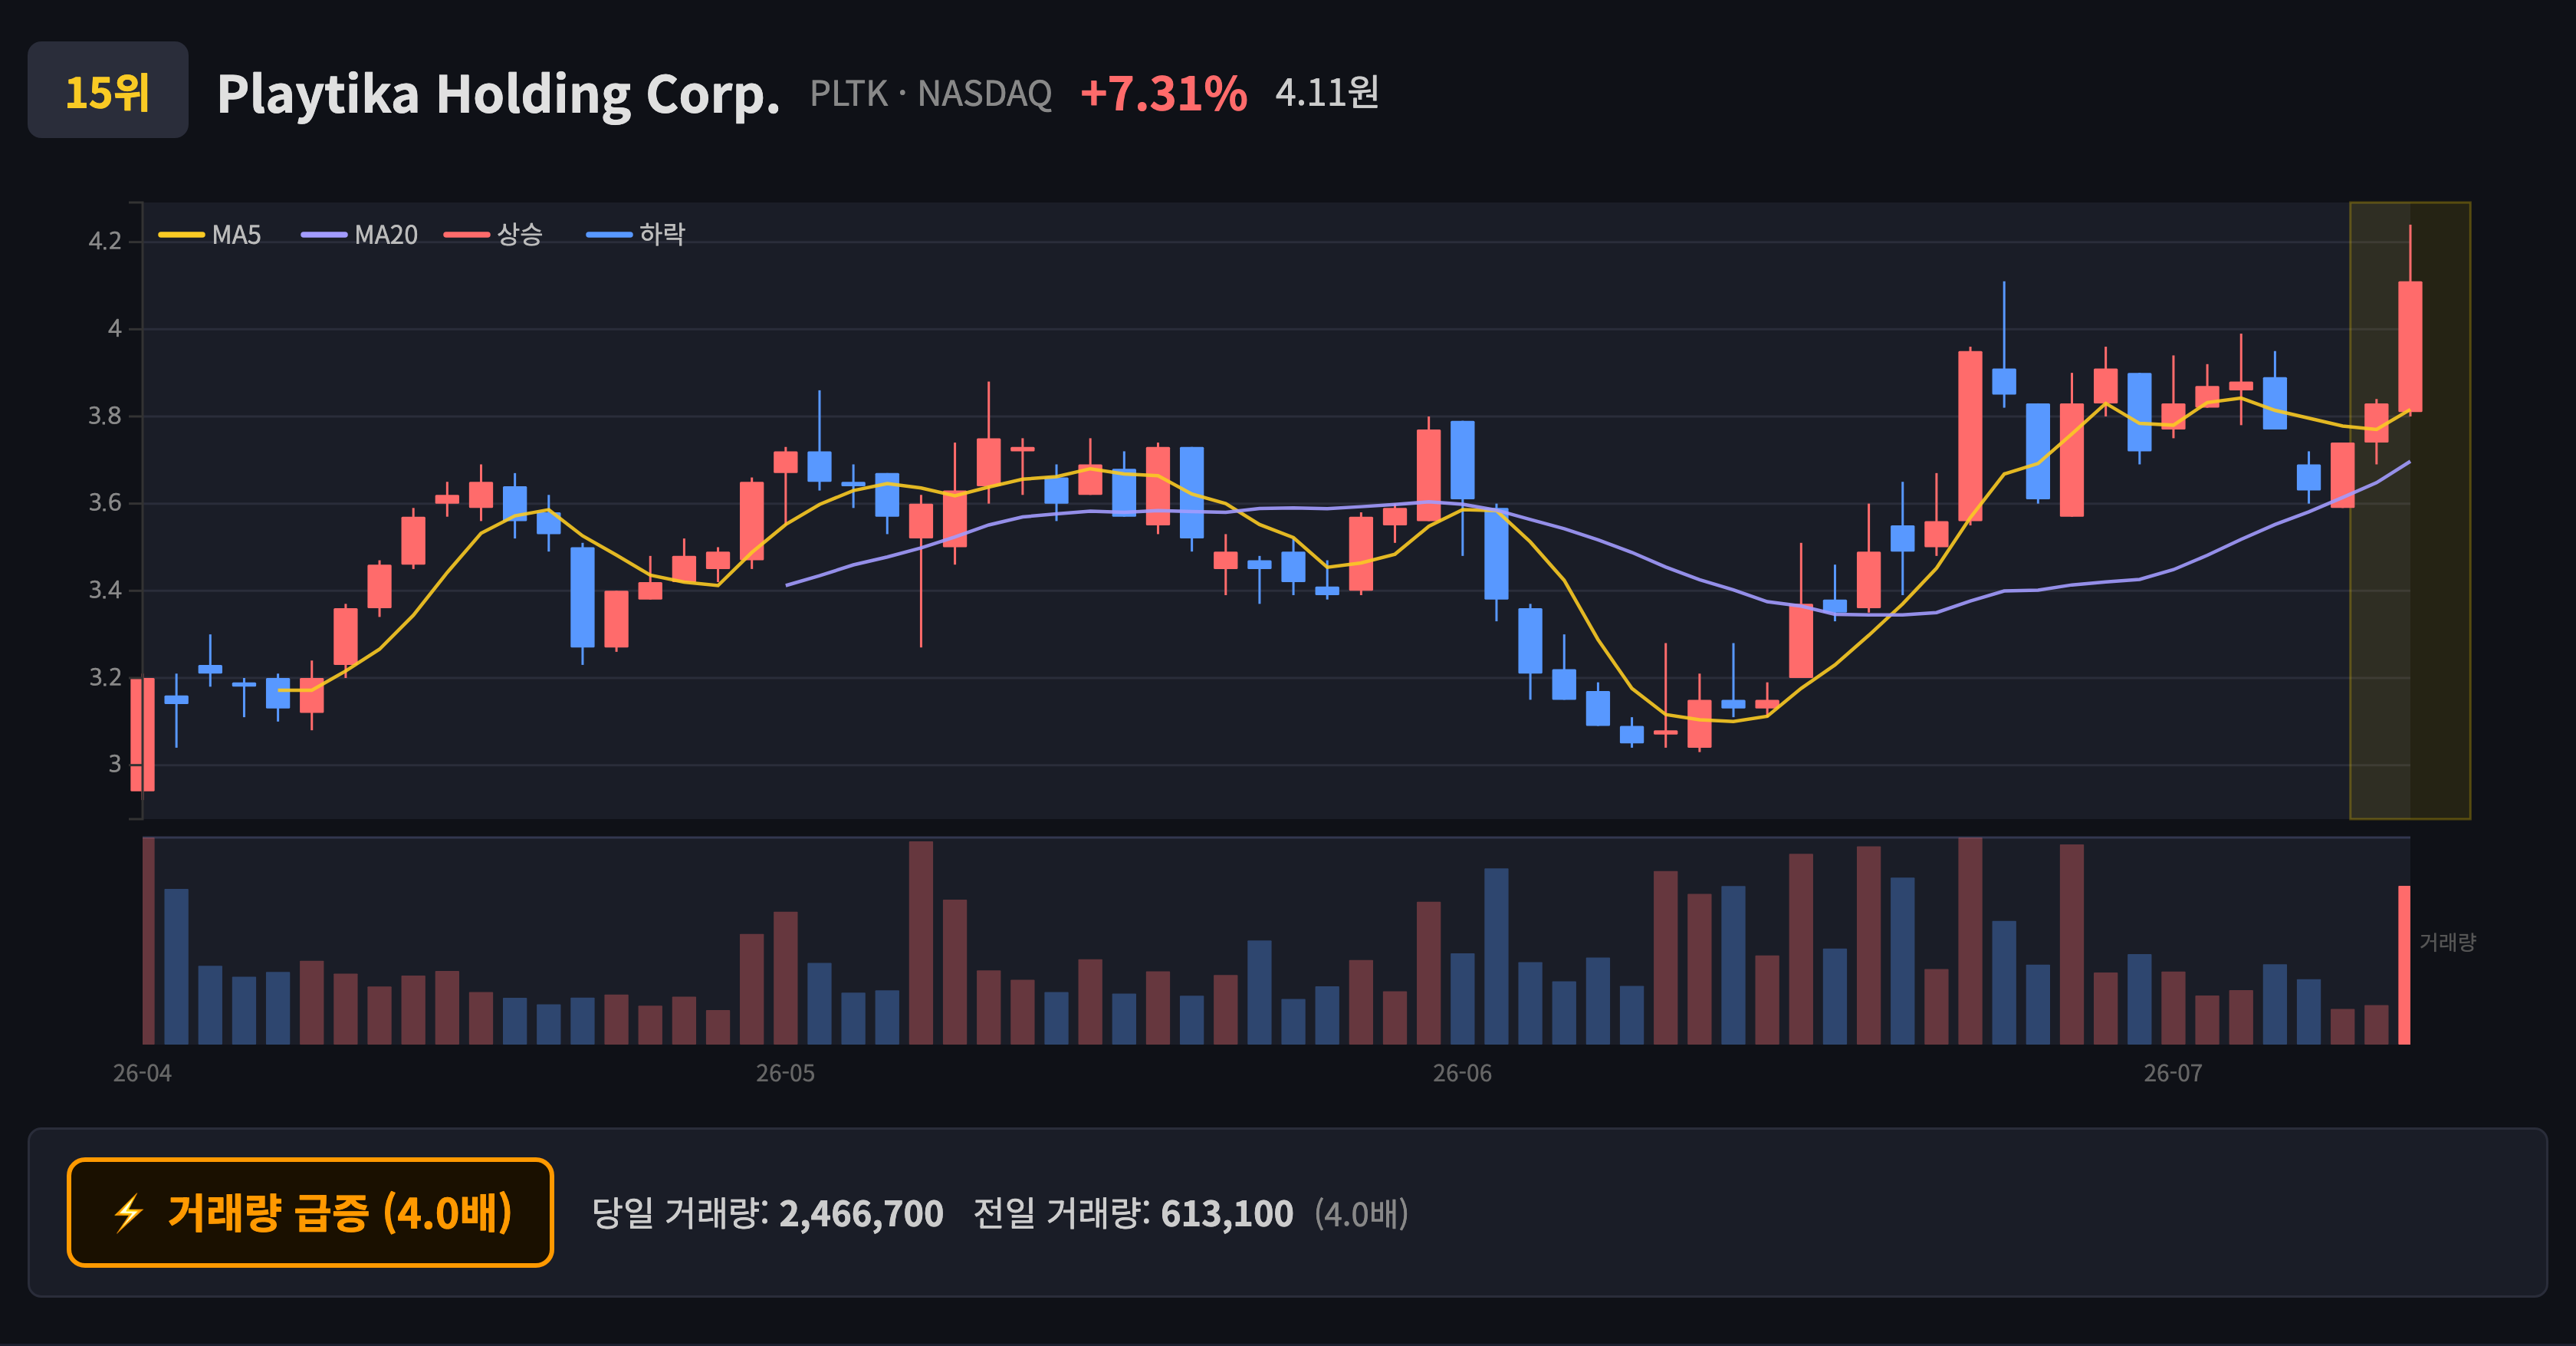
Task: Click the 거래량 급증 (4.0배) badge
Action: tap(310, 1212)
